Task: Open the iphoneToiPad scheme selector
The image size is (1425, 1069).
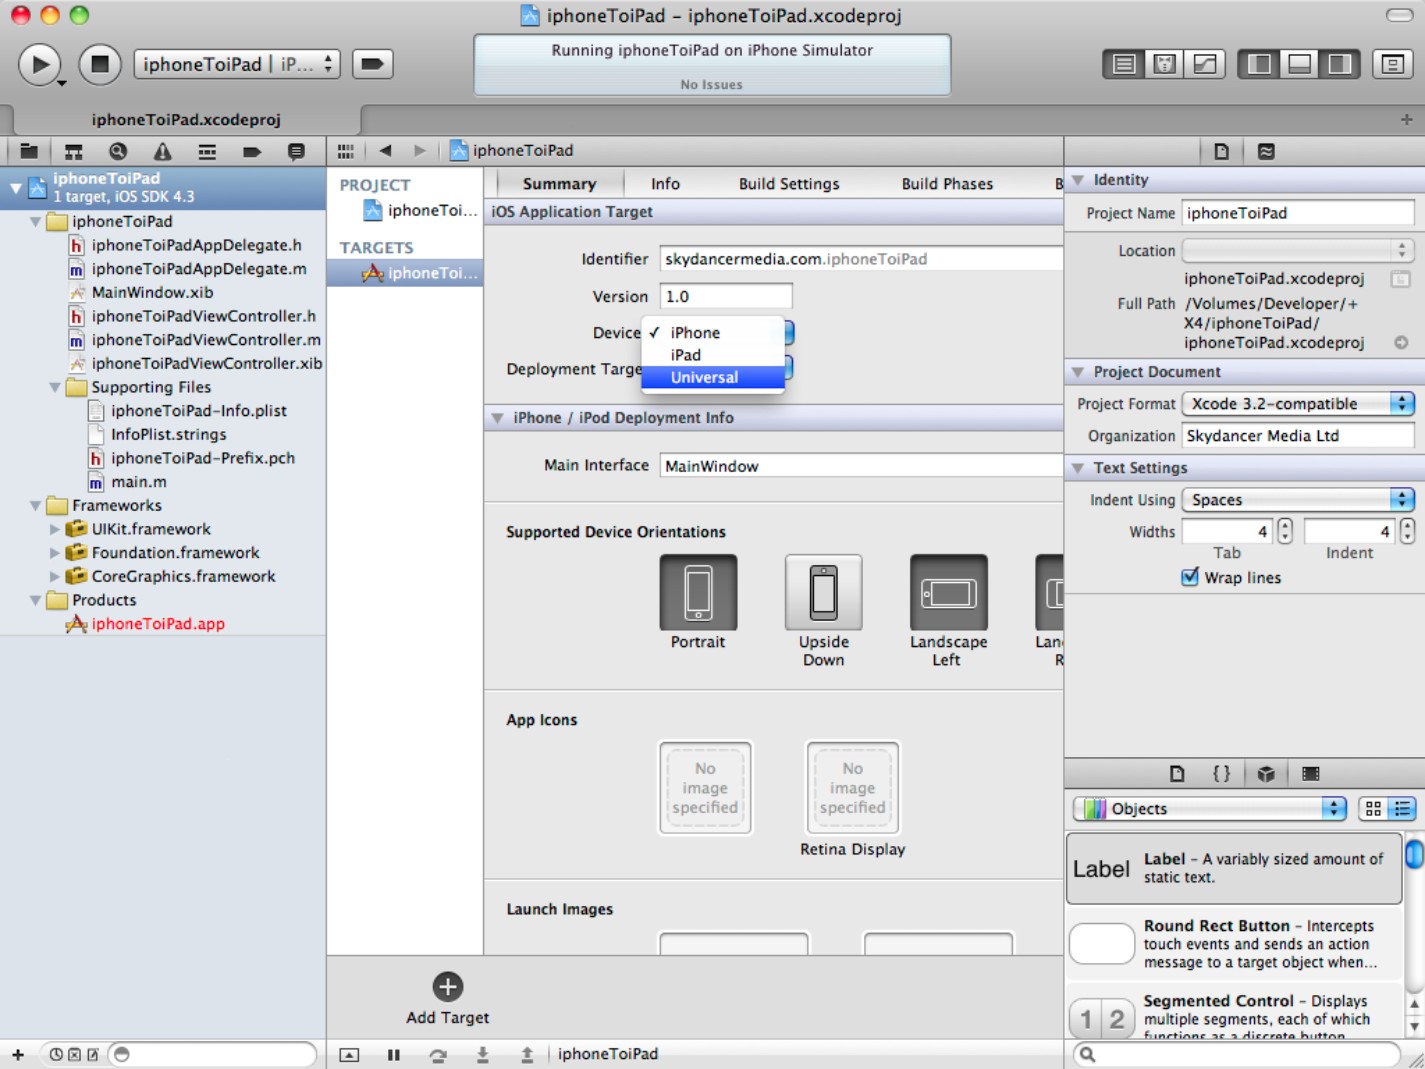Action: point(237,64)
